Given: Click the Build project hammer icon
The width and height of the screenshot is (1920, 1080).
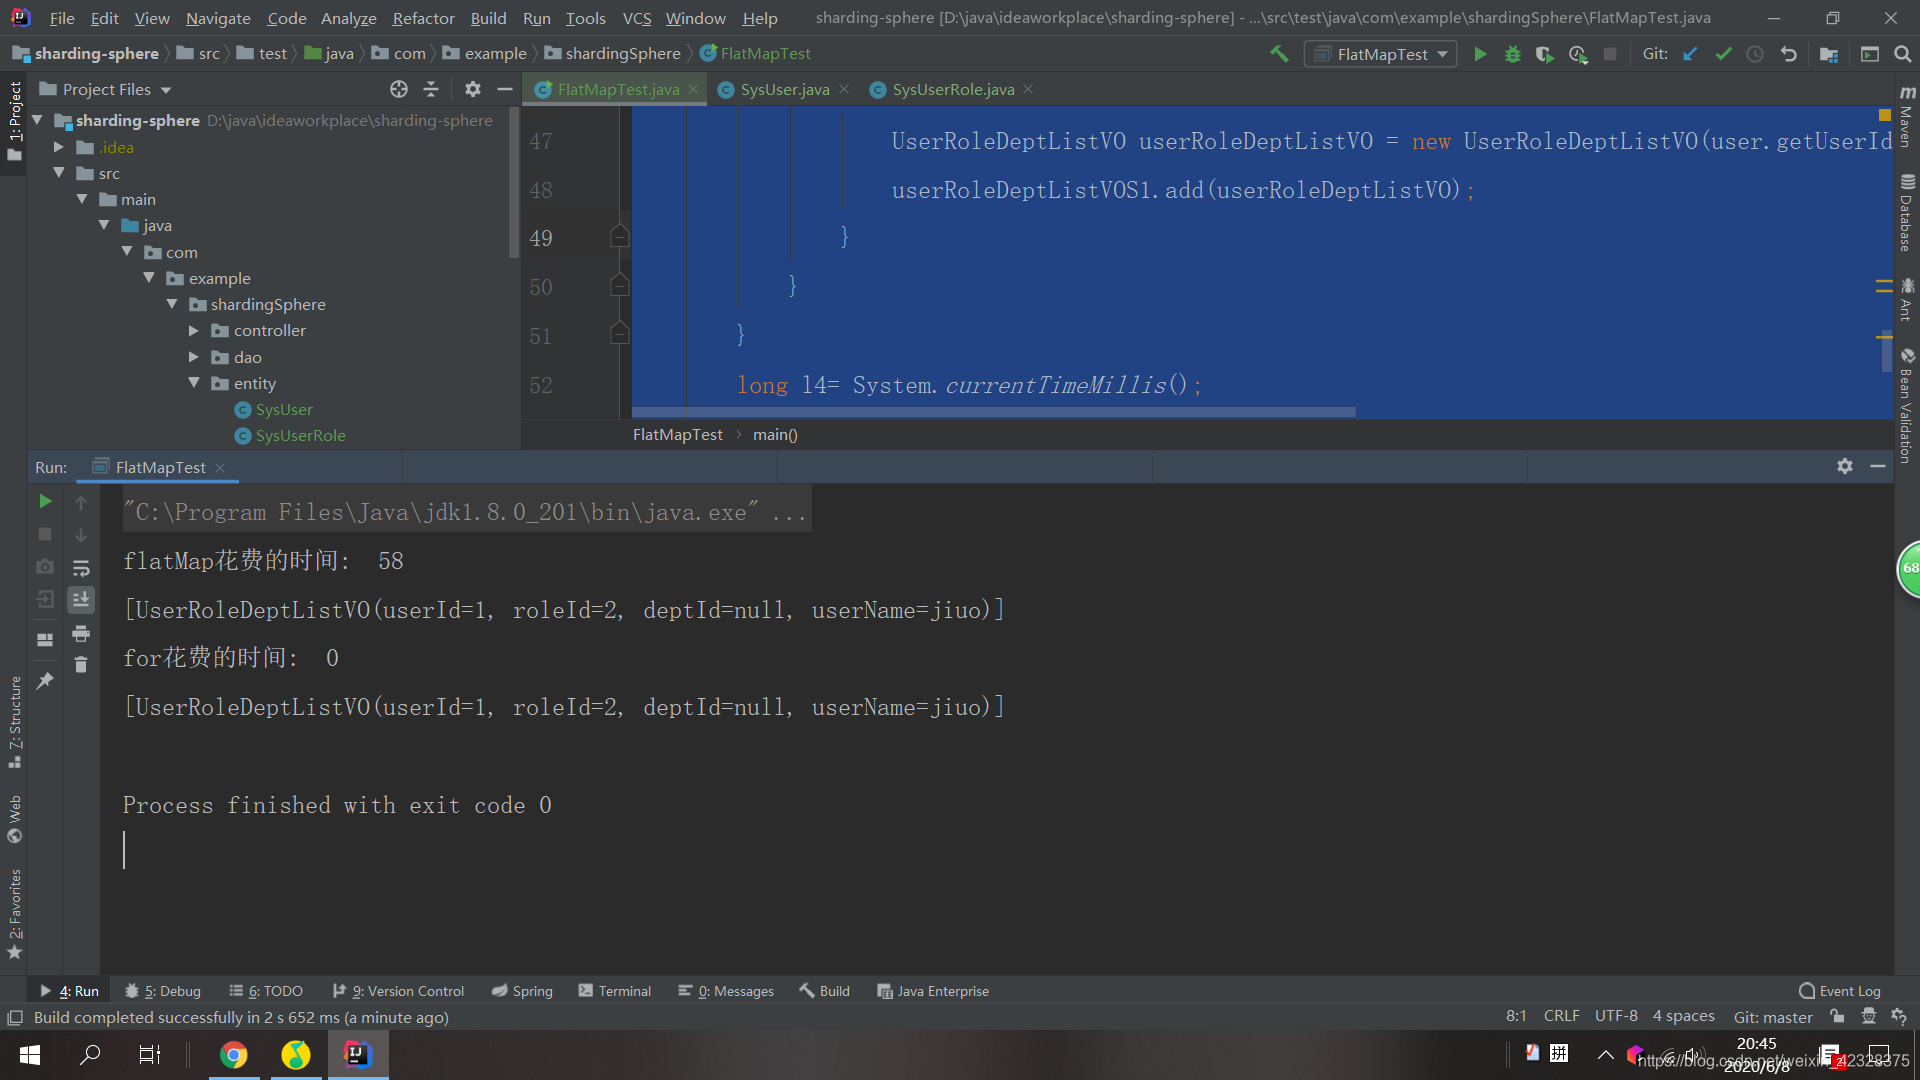Looking at the screenshot, I should tap(1279, 54).
